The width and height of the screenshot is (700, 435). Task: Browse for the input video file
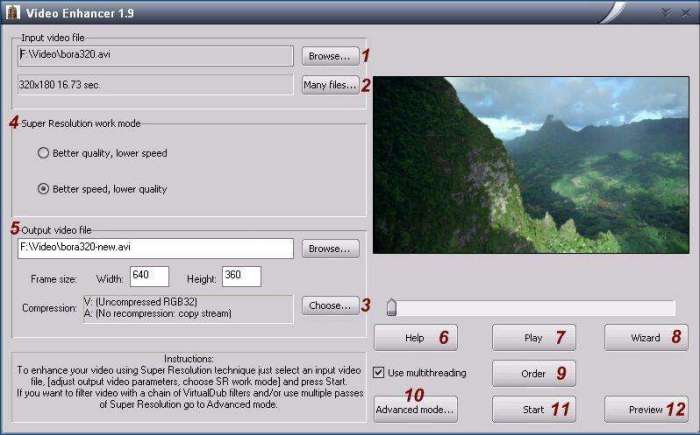click(330, 56)
